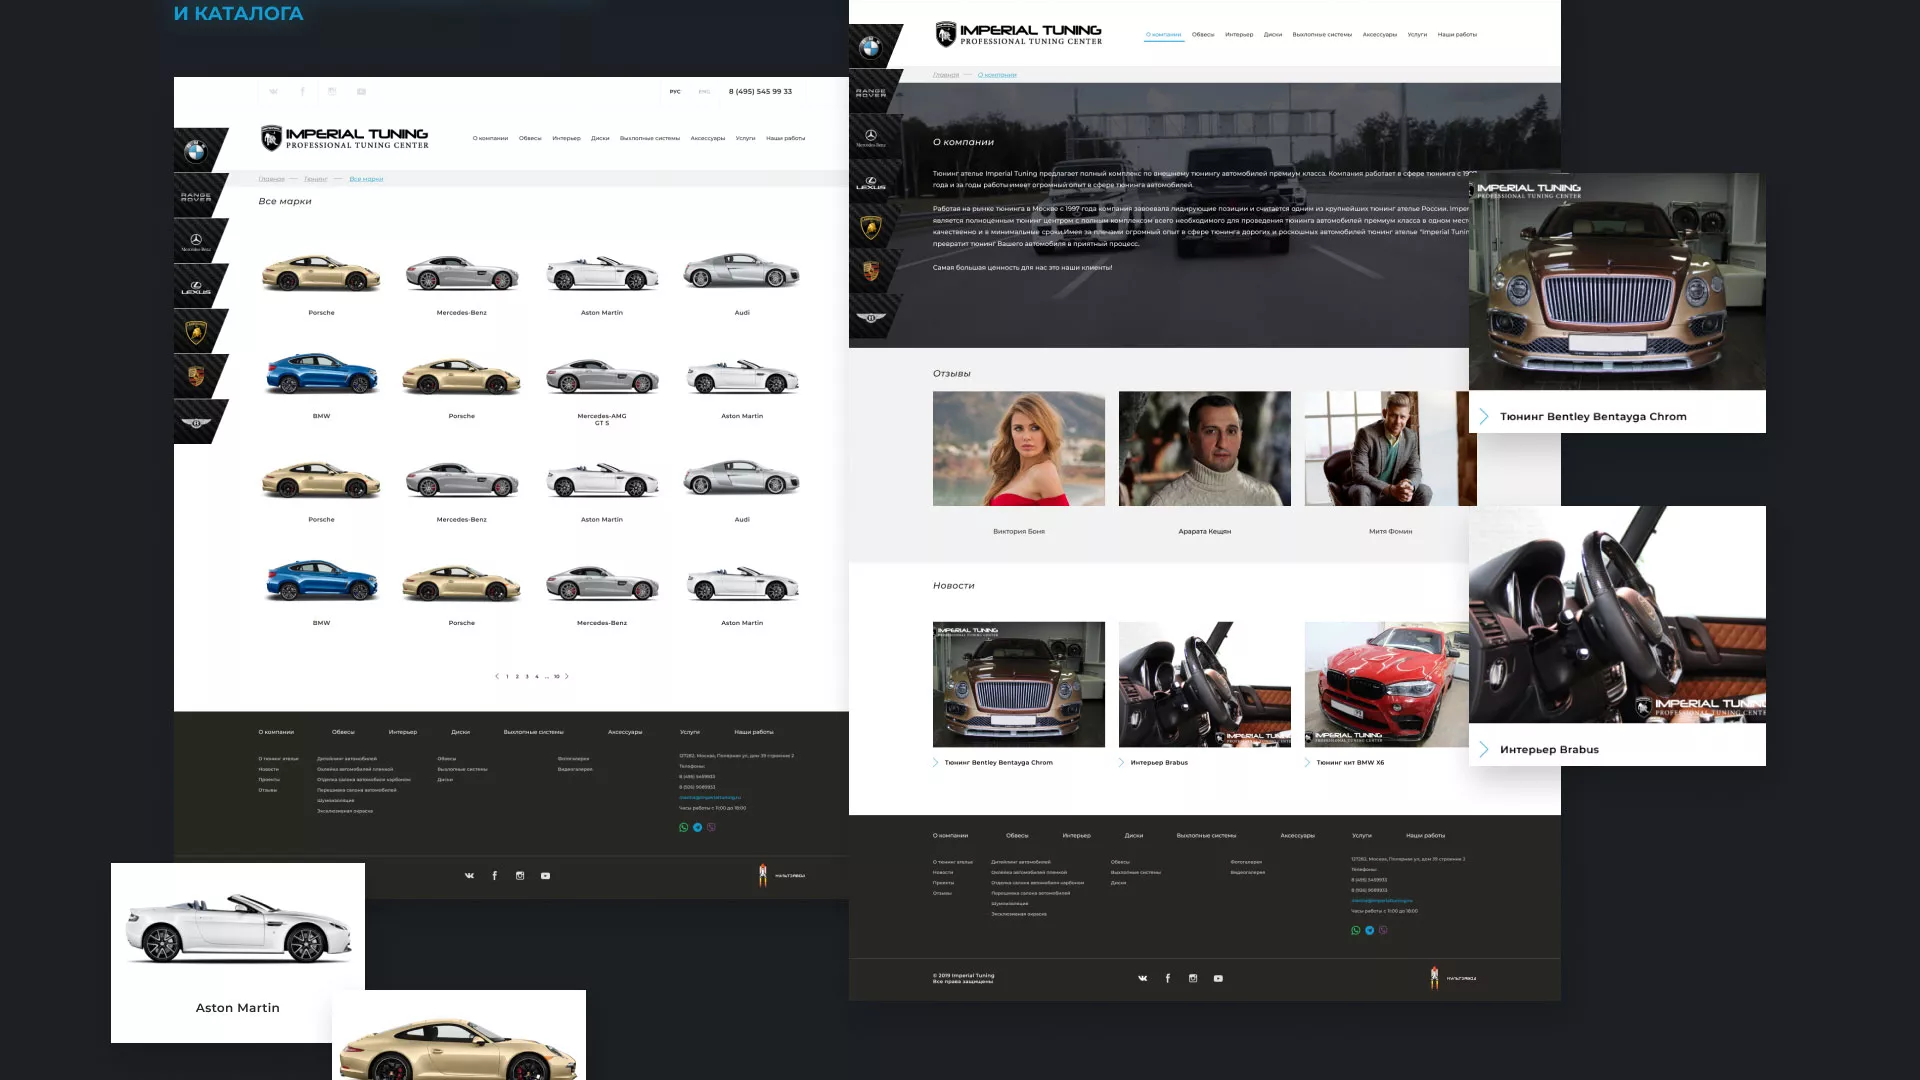Select РУС language option in catalog header
1920x1080 pixels.
pos(675,91)
